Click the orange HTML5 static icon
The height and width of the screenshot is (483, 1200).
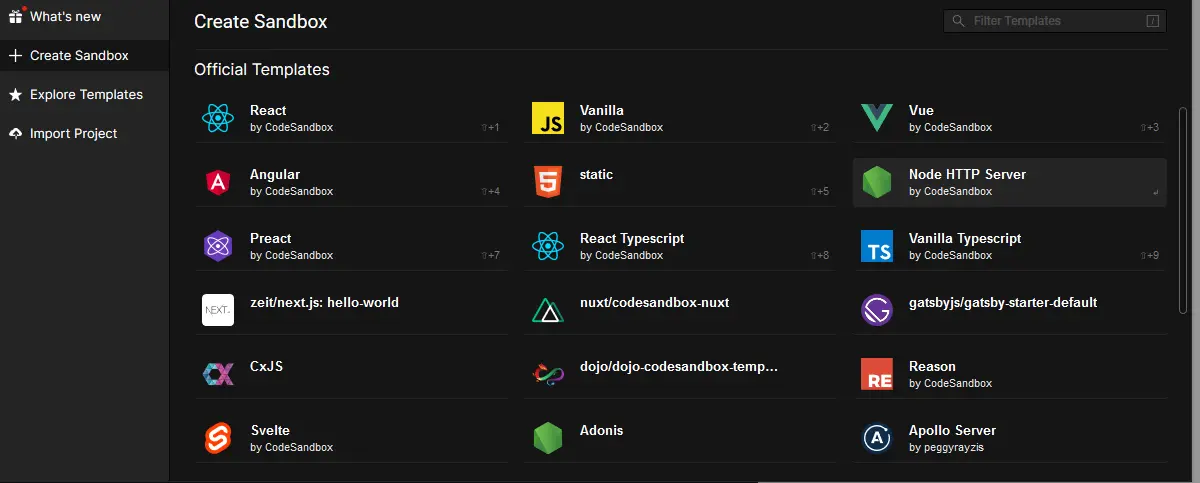coord(547,182)
